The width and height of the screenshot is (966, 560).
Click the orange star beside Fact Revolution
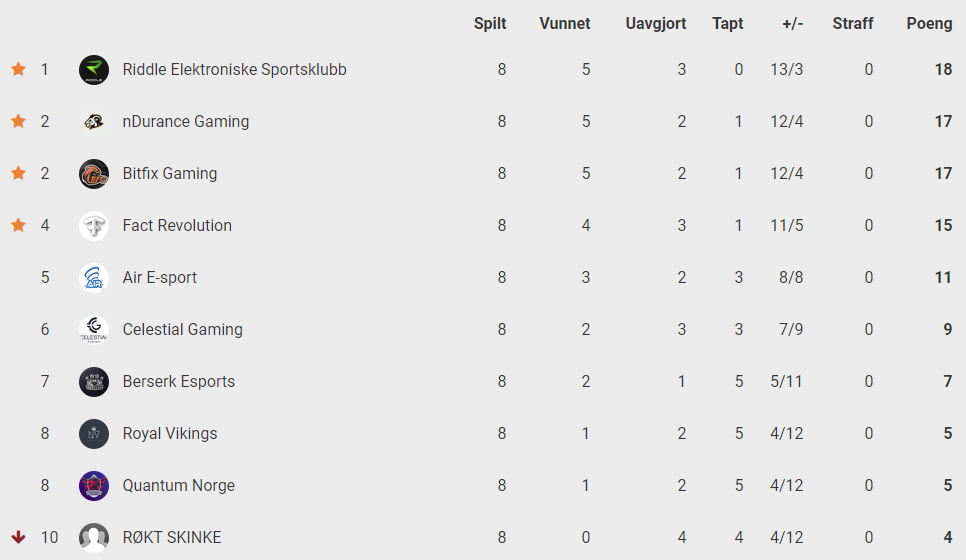pos(18,225)
